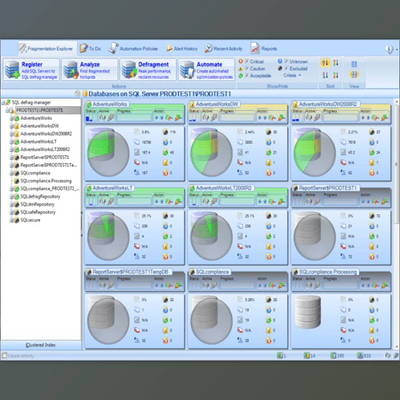Click the yellow 14 status bar counter
Viewport: 400px width, 400px height.
(x=309, y=356)
